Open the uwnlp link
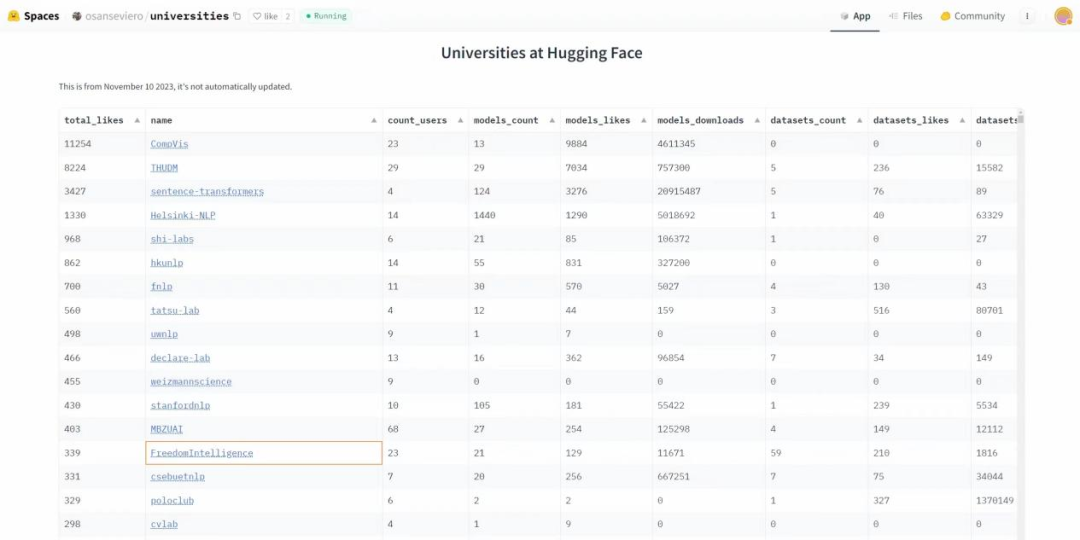The width and height of the screenshot is (1080, 540). click(164, 334)
